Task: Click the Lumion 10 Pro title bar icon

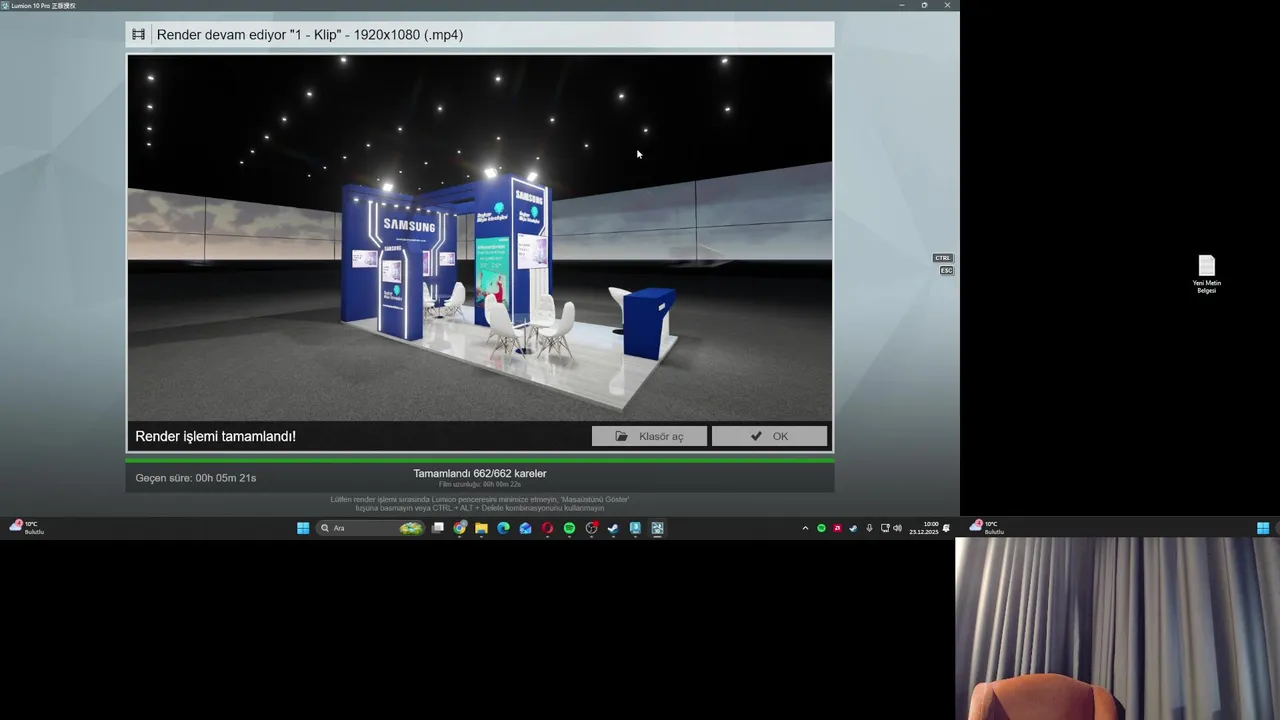Action: (5, 5)
